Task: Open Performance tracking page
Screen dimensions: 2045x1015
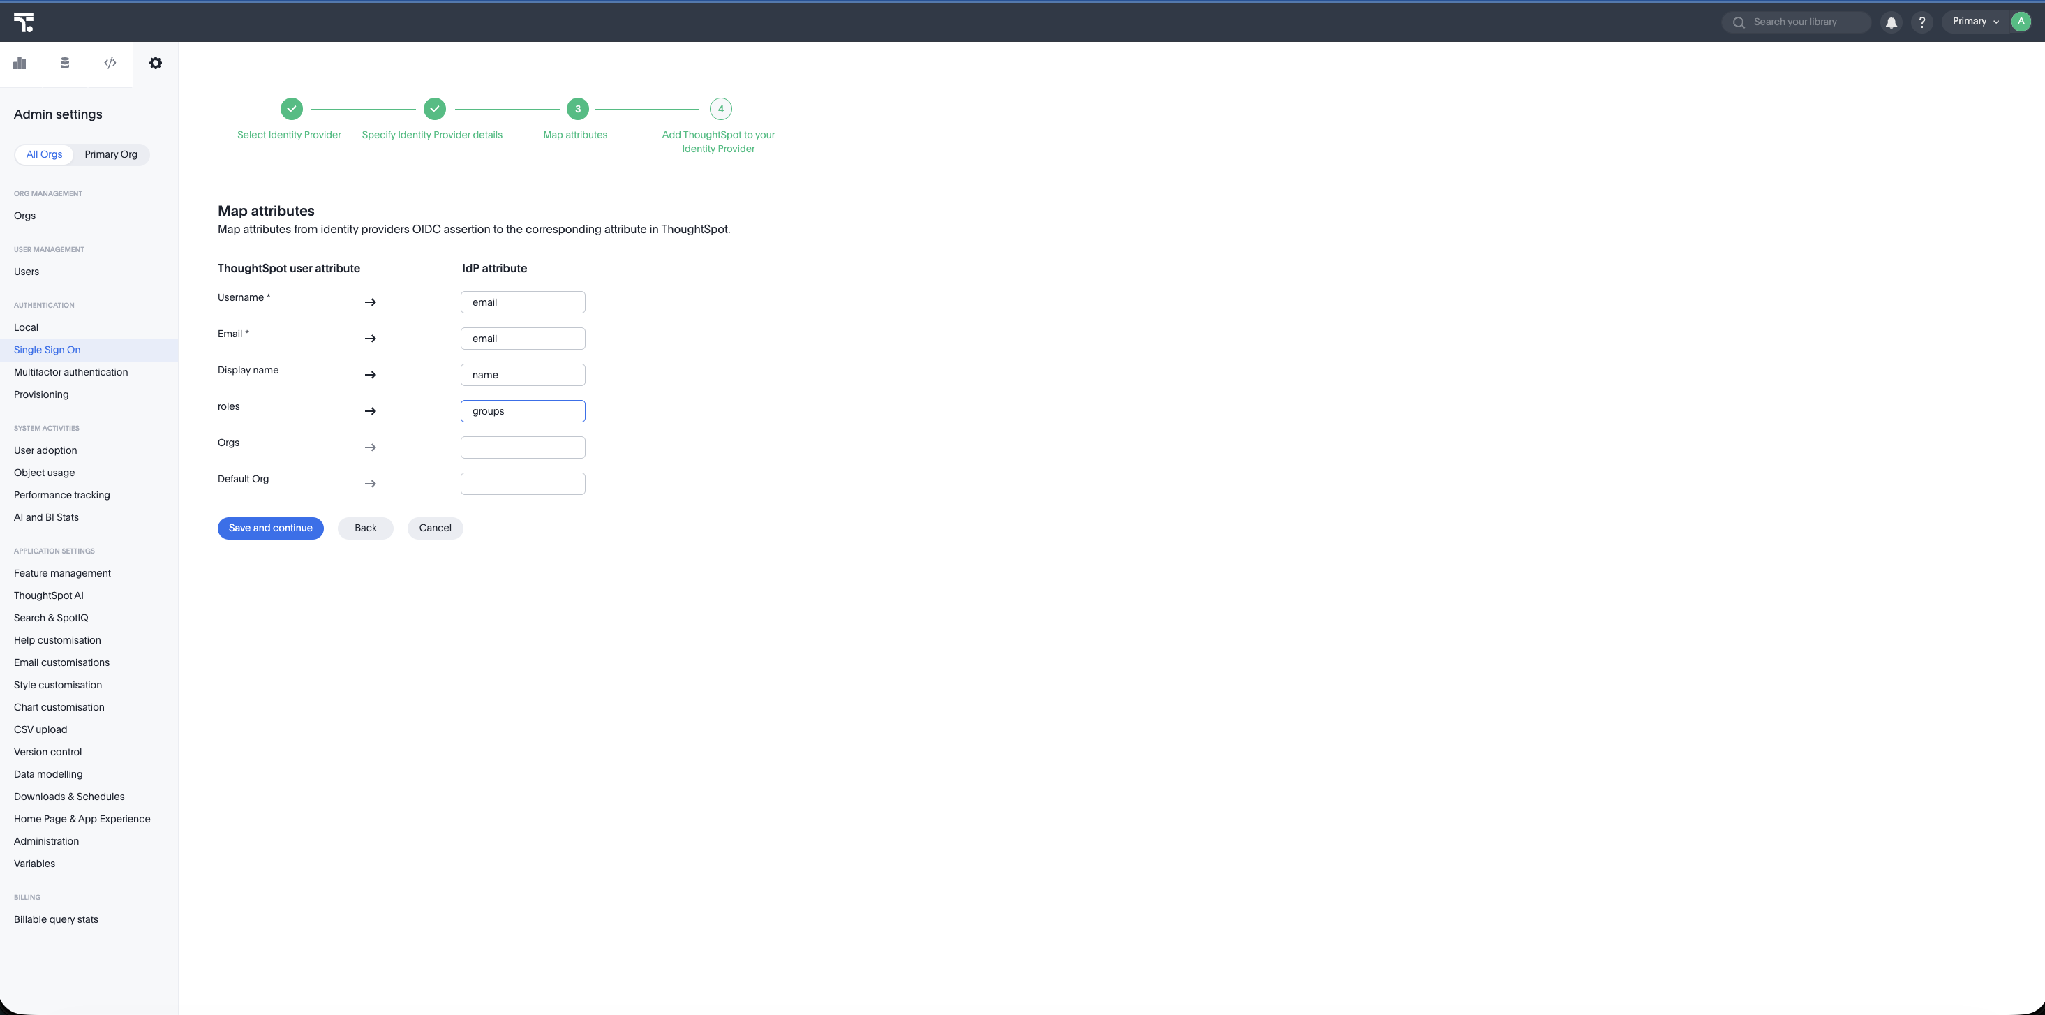Action: (62, 495)
